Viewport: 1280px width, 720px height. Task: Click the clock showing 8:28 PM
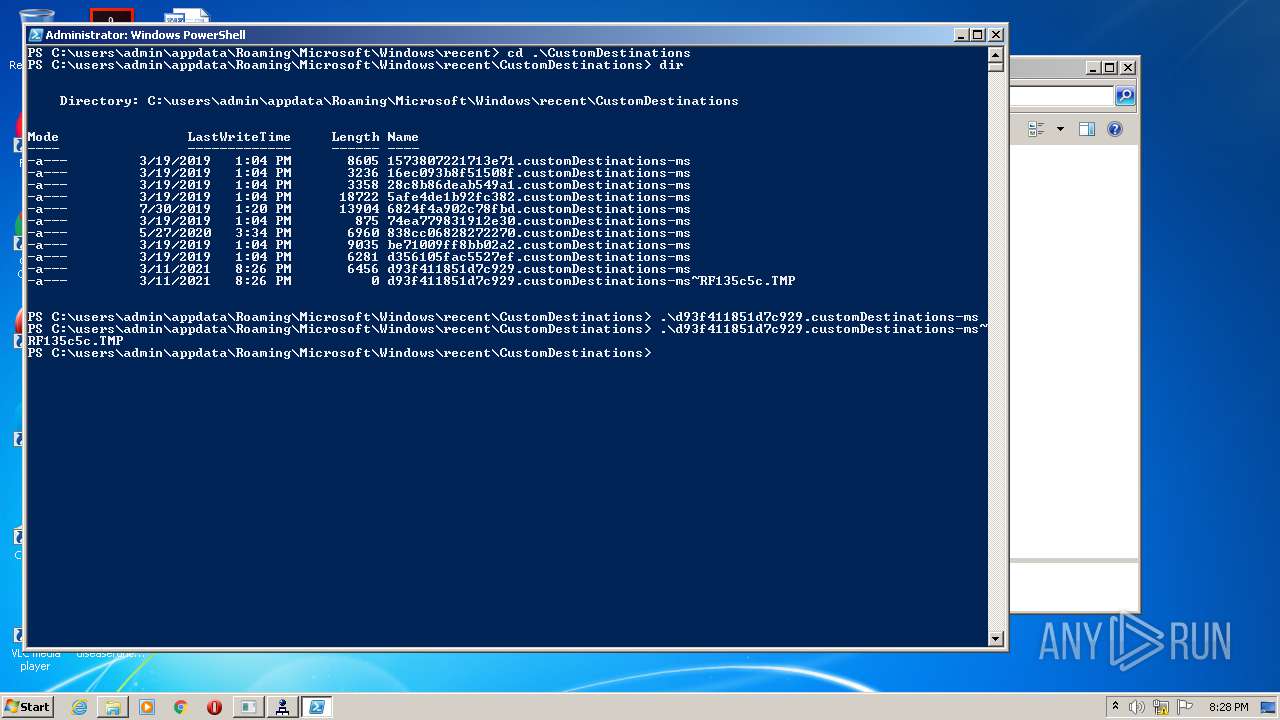[1228, 707]
